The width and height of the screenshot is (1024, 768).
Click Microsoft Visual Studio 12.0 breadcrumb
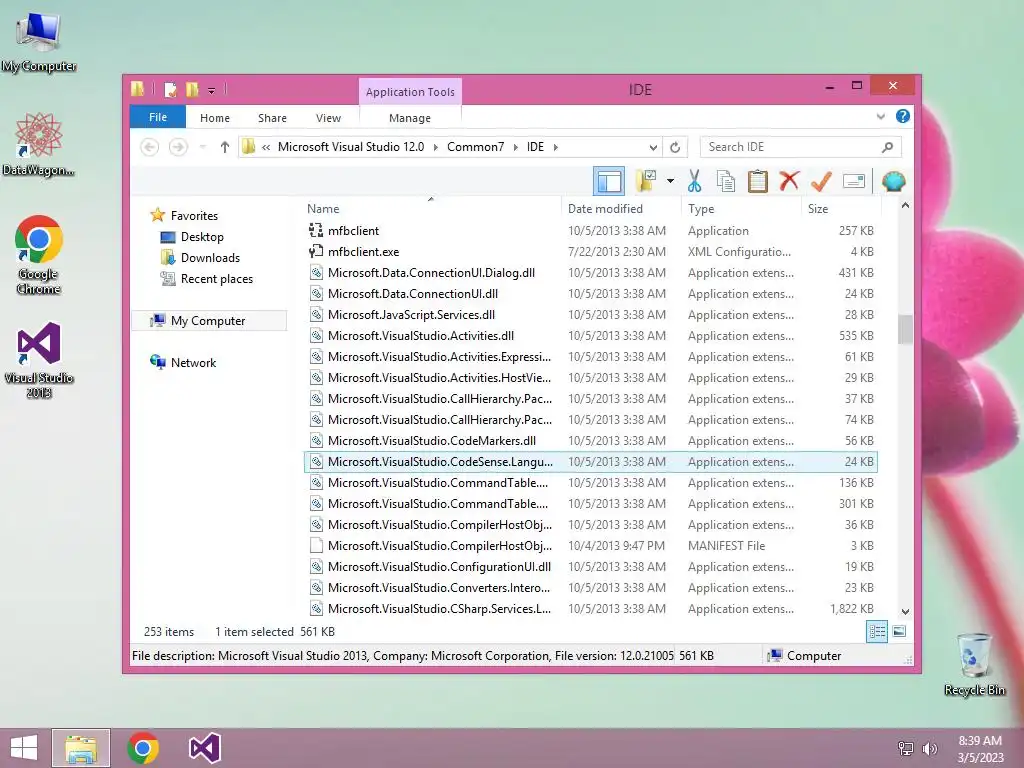pos(351,147)
